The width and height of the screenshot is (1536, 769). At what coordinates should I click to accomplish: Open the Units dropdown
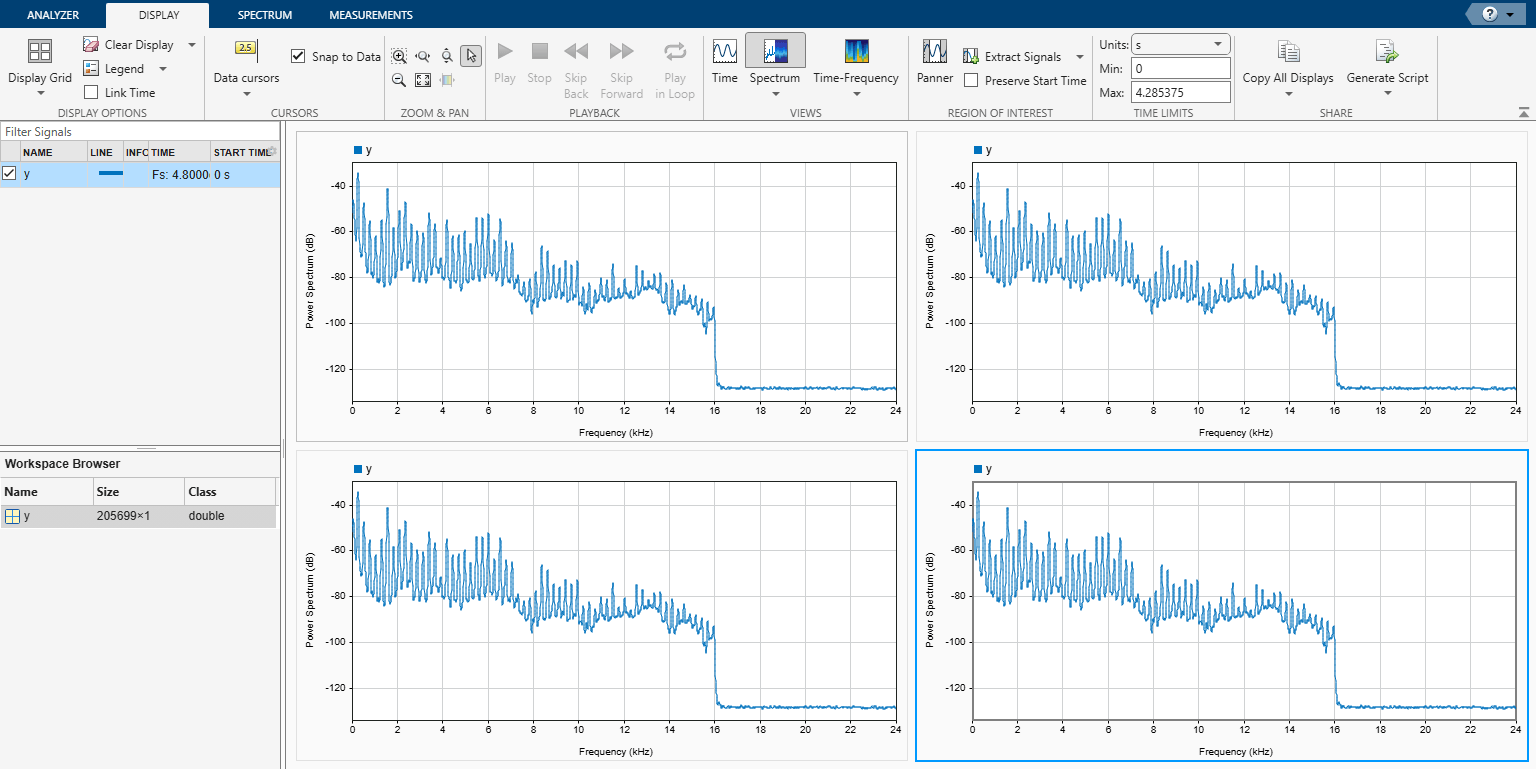pos(1180,44)
